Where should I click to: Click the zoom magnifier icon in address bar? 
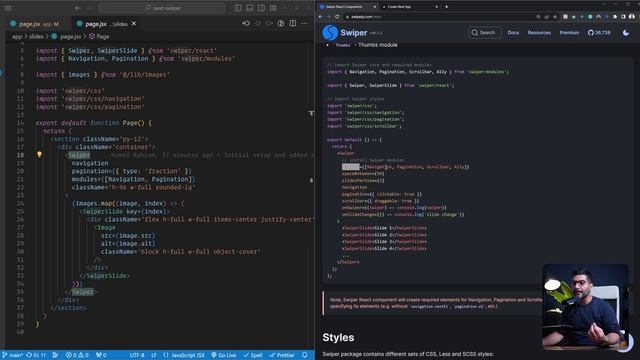click(538, 17)
